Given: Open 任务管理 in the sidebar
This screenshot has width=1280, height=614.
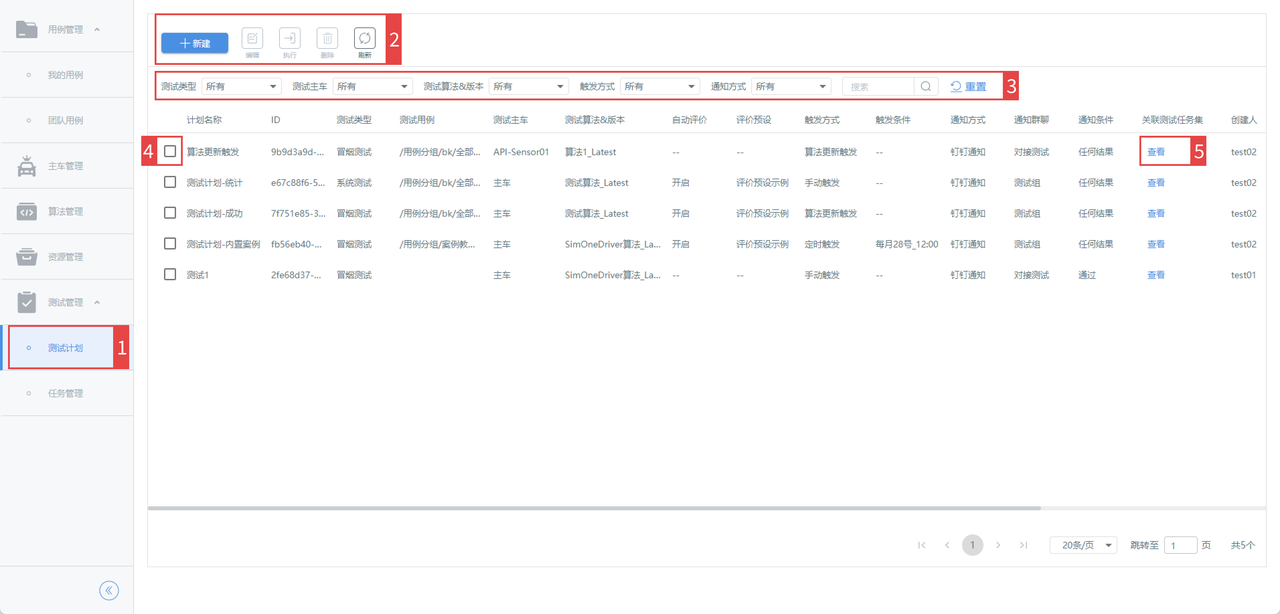Looking at the screenshot, I should point(66,393).
